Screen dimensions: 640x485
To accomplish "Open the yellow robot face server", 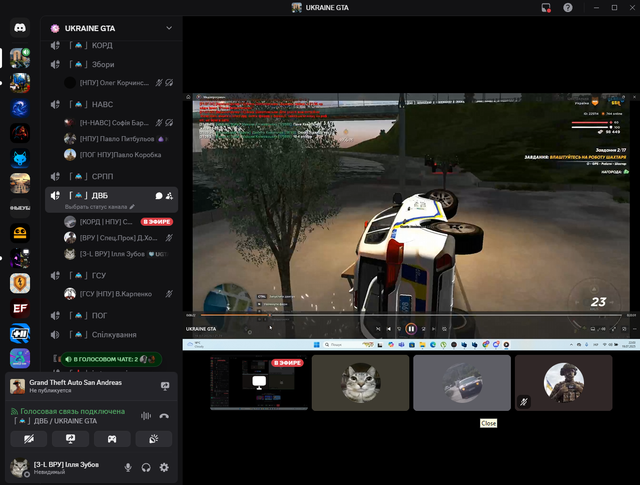I will pos(20,233).
